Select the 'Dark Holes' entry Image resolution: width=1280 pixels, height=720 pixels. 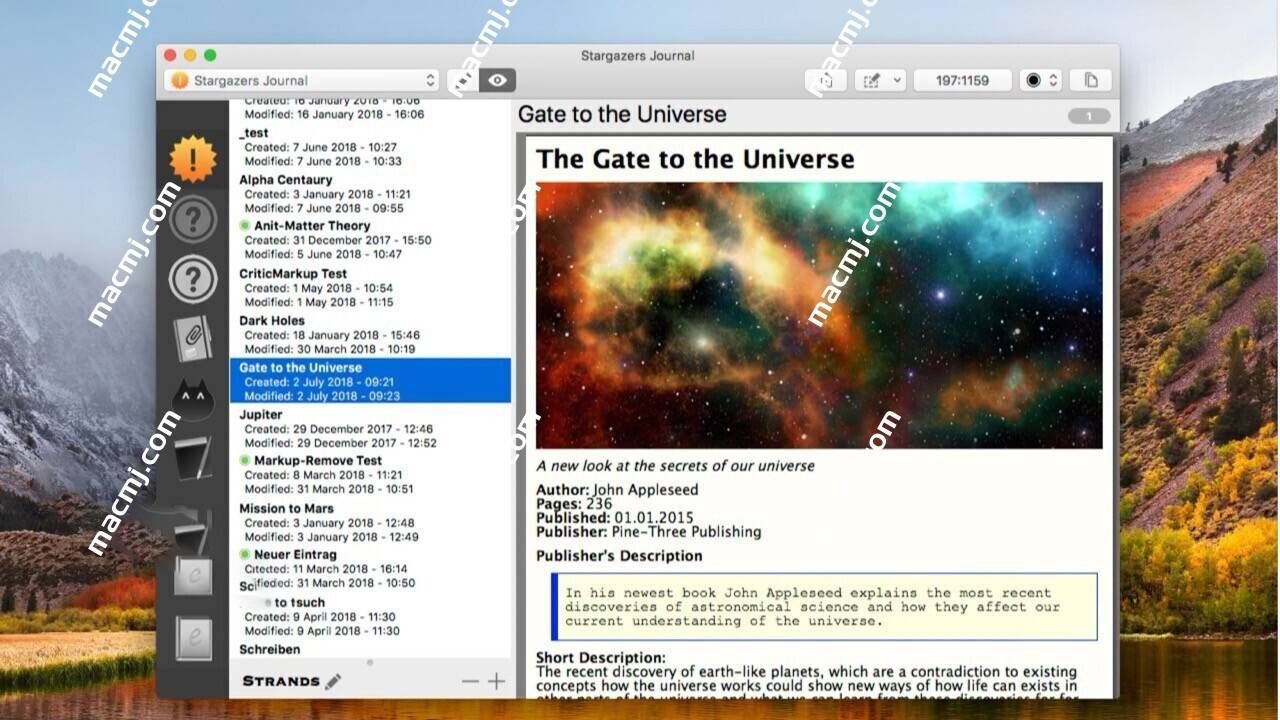[x=370, y=335]
